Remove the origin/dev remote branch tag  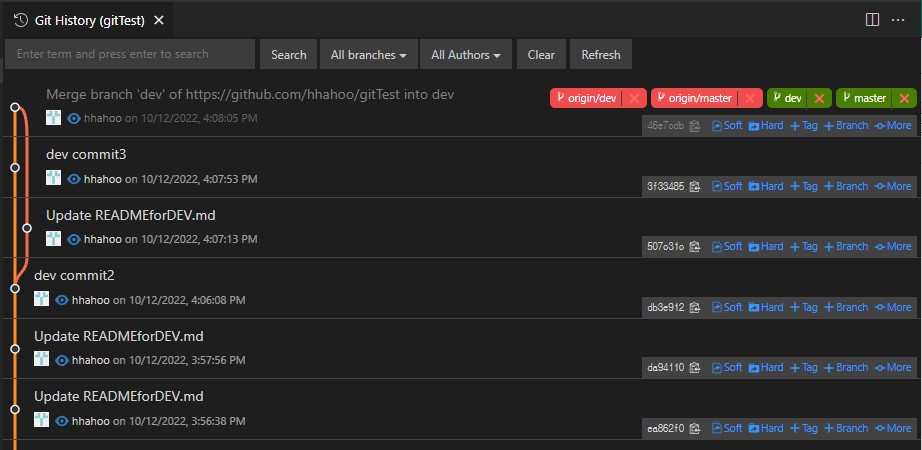[634, 98]
